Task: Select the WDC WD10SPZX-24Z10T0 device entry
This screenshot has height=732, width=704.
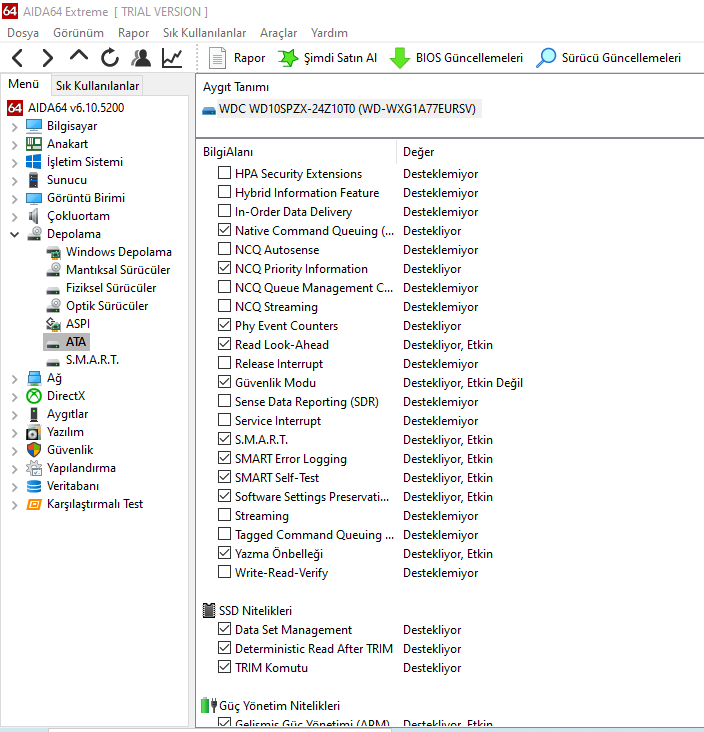Action: pos(347,109)
